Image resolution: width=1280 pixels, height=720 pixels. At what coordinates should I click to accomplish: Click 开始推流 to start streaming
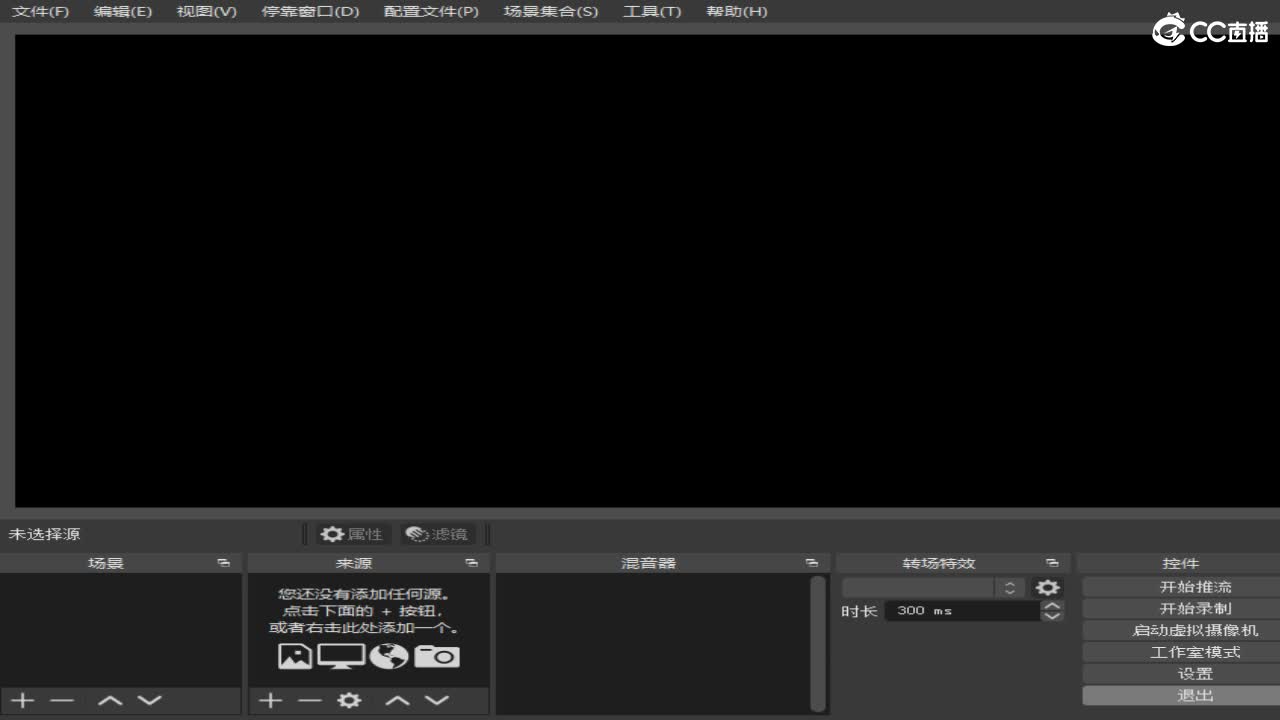(x=1181, y=587)
